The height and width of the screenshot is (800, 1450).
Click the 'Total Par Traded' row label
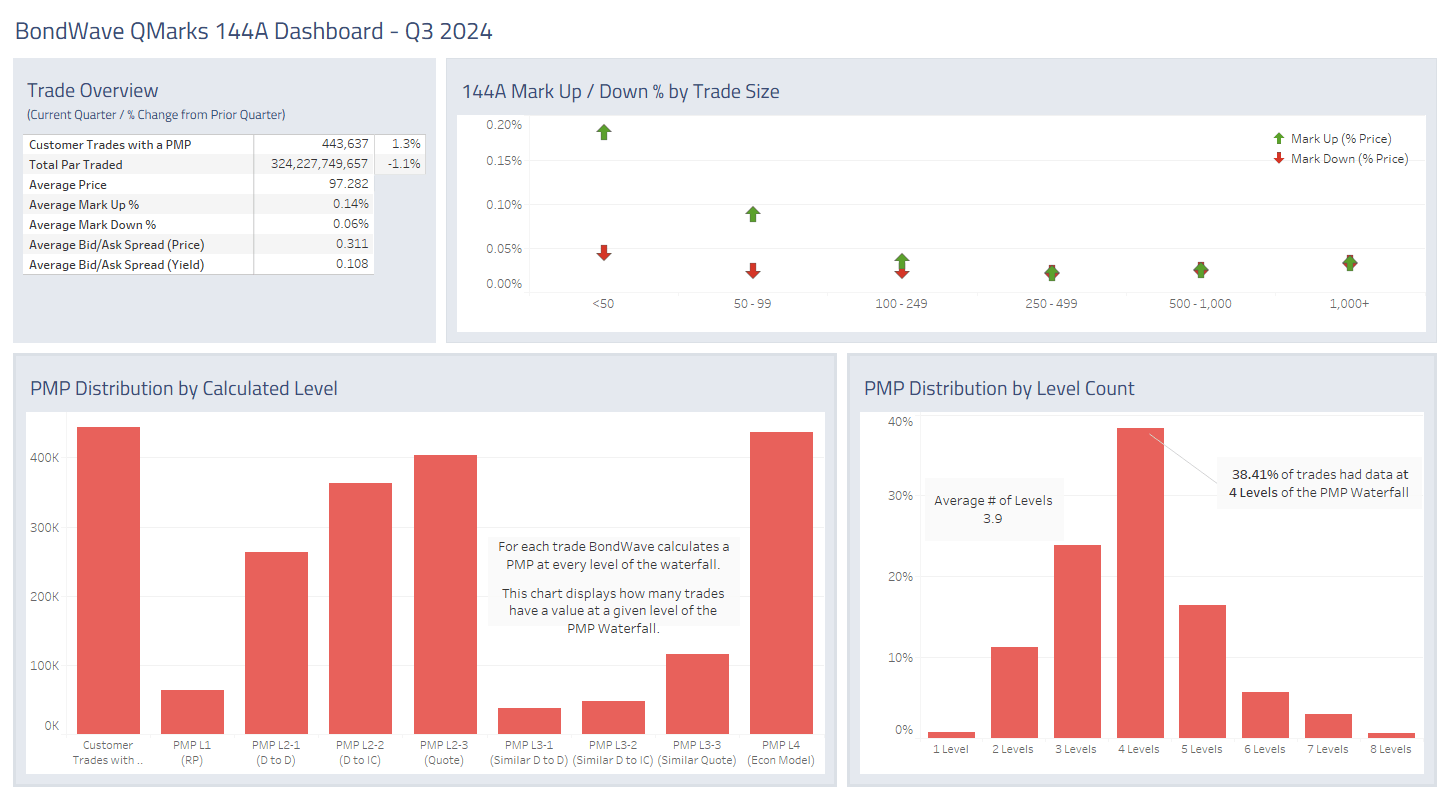(76, 165)
